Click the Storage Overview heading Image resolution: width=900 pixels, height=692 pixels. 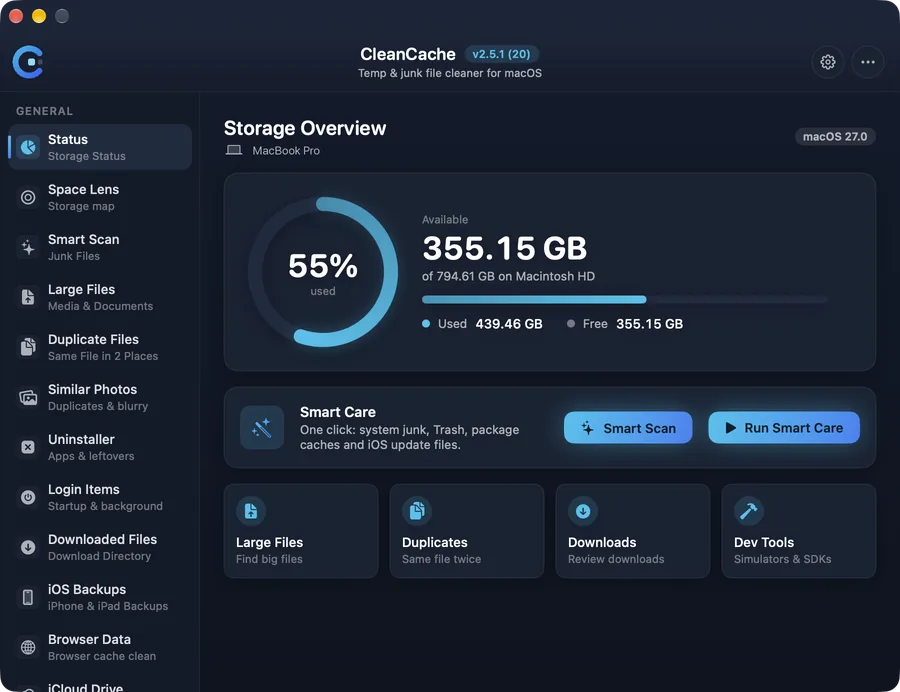305,128
